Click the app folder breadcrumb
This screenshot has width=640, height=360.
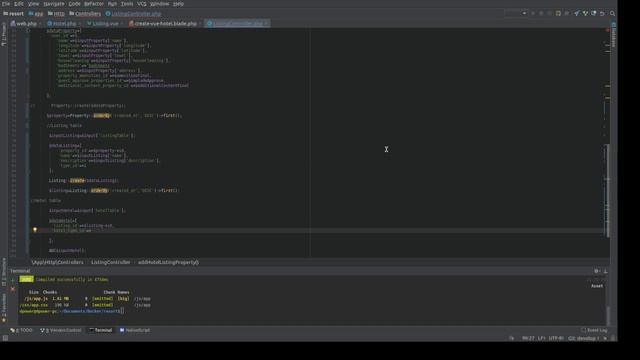[x=36, y=13]
